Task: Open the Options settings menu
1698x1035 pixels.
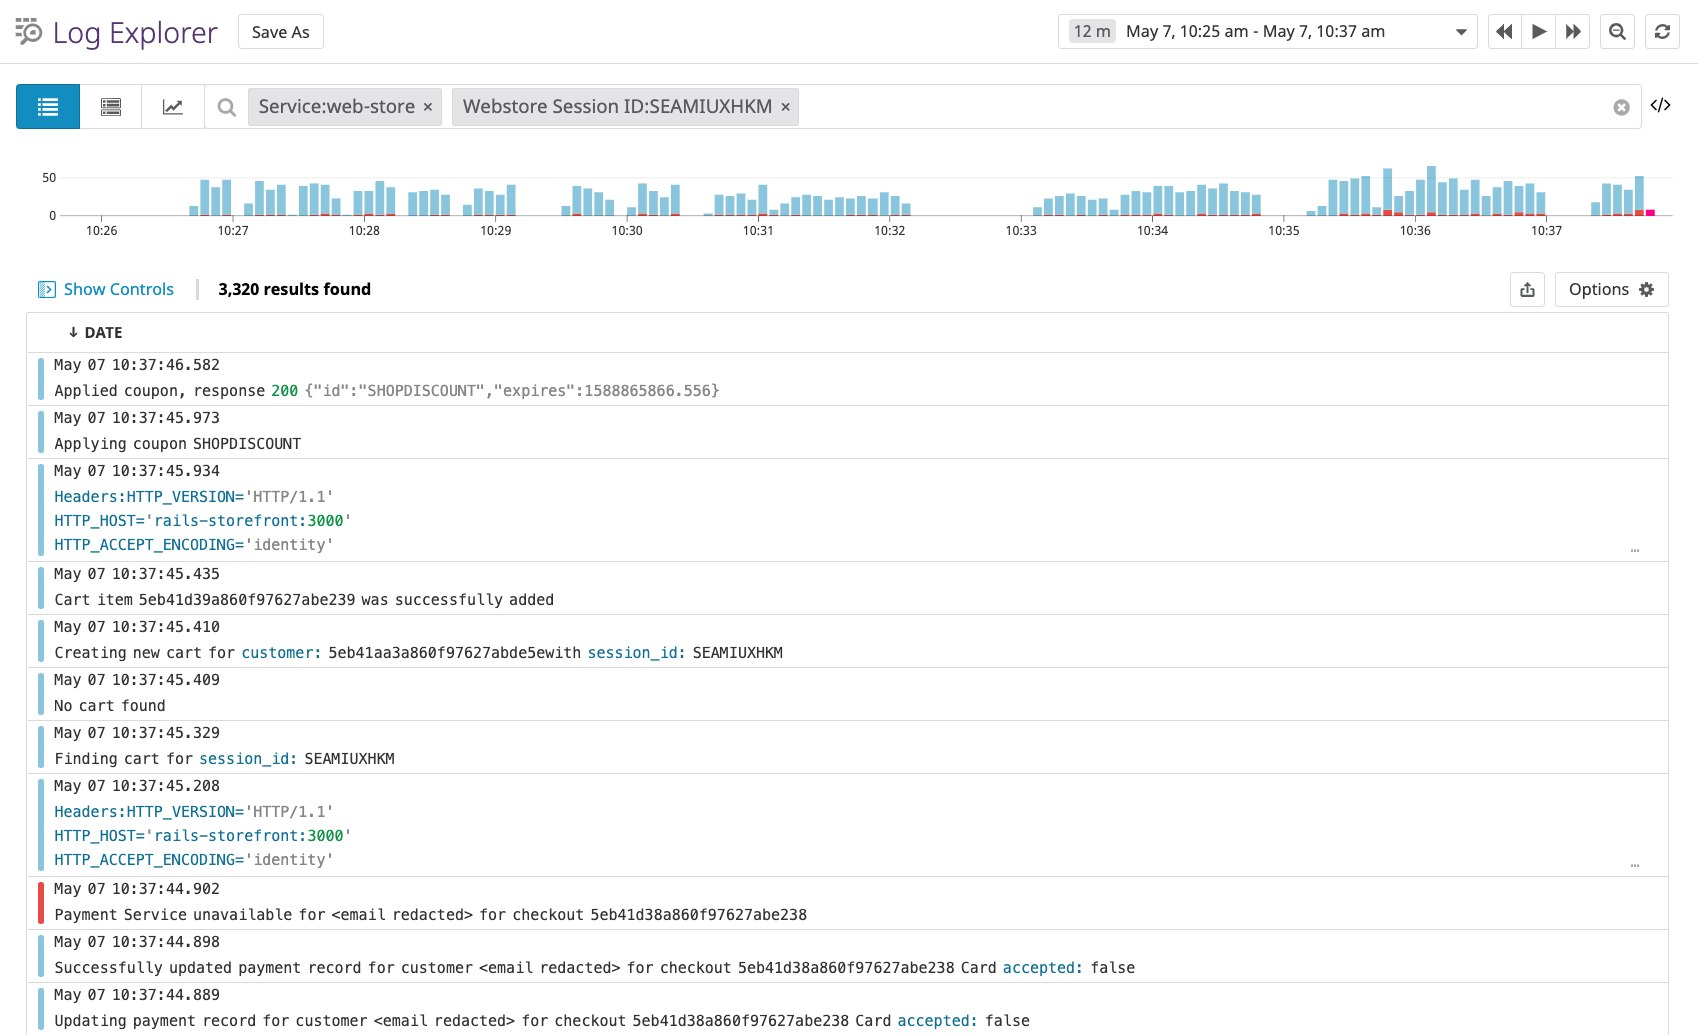Action: (x=1610, y=290)
